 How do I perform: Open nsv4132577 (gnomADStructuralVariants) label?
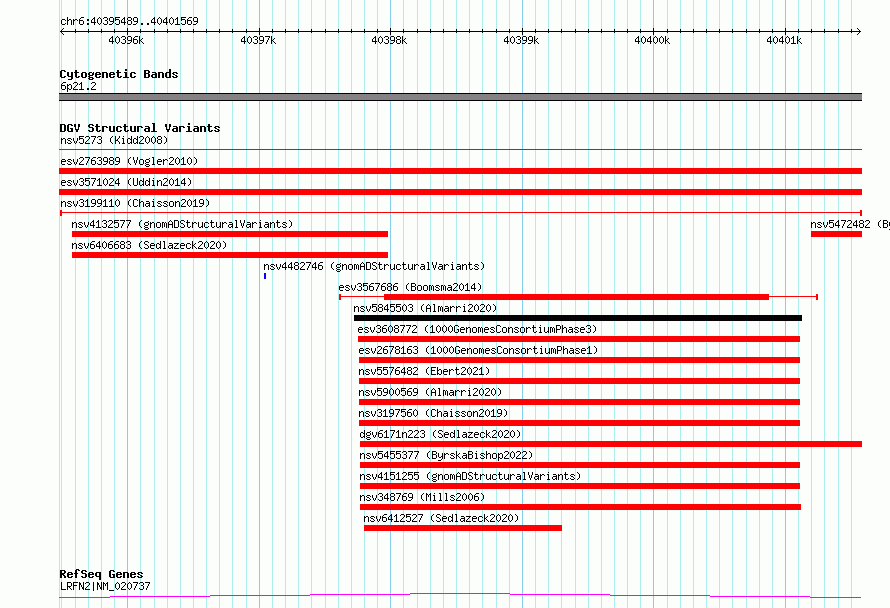pyautogui.click(x=182, y=224)
